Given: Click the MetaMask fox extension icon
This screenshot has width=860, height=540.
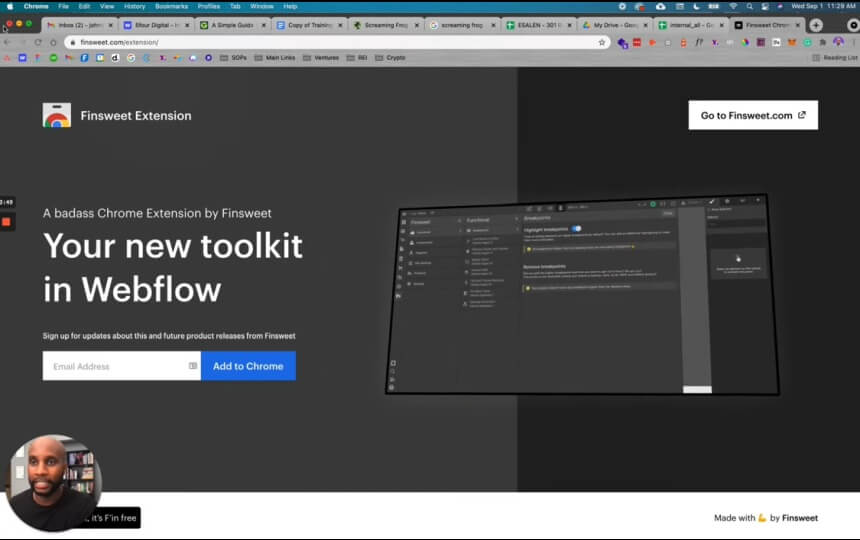Looking at the screenshot, I should click(792, 42).
